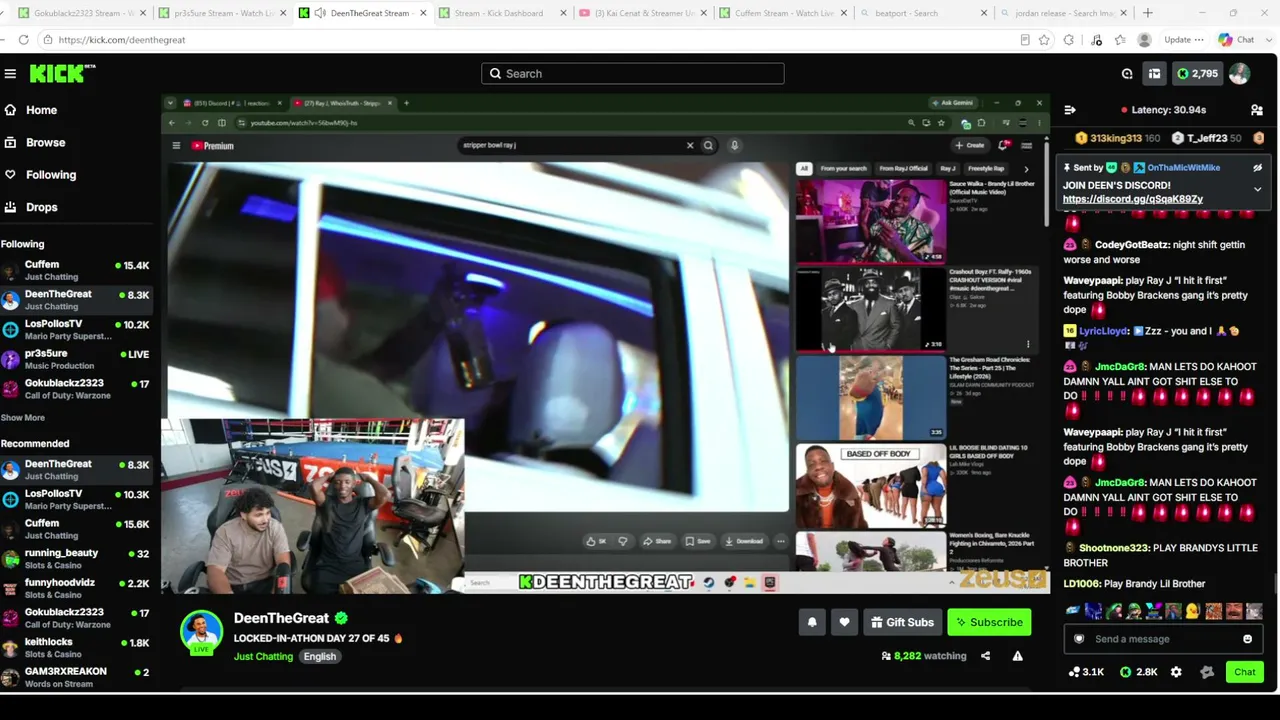Click the chat message input field

(x=1162, y=639)
